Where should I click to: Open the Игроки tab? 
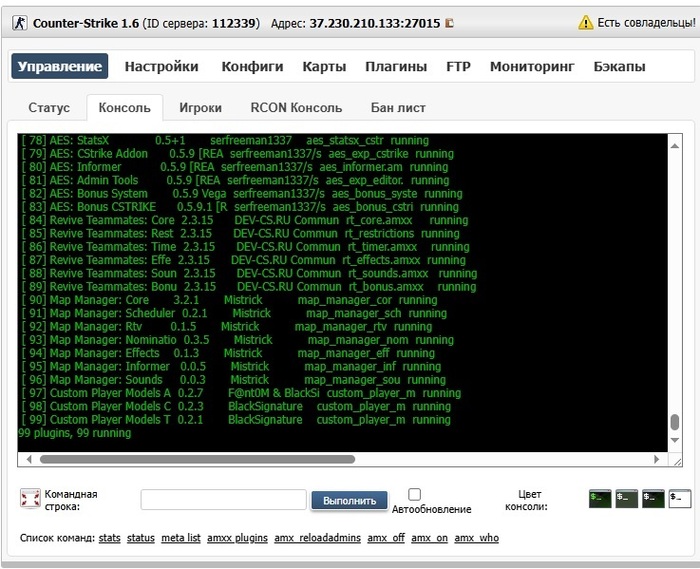coord(200,107)
